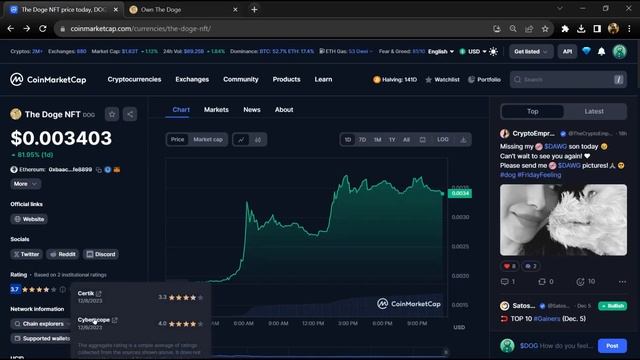Select the line chart view icon
Screen dimensions: 640x360
coord(241,140)
